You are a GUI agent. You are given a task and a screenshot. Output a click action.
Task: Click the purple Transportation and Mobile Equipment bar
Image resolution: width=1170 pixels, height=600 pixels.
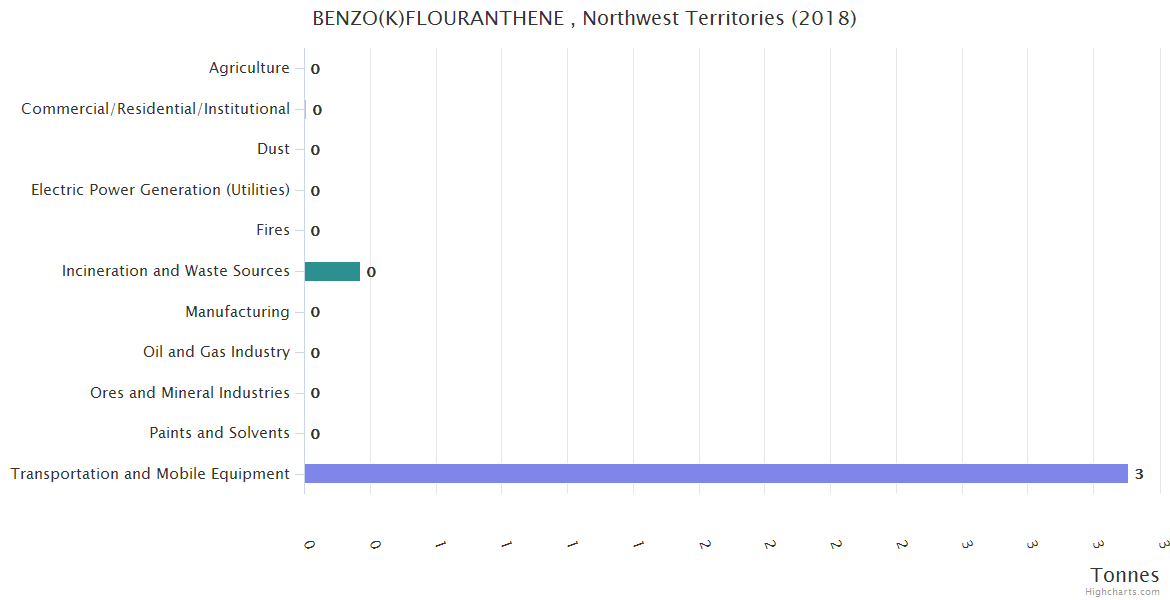(x=715, y=473)
